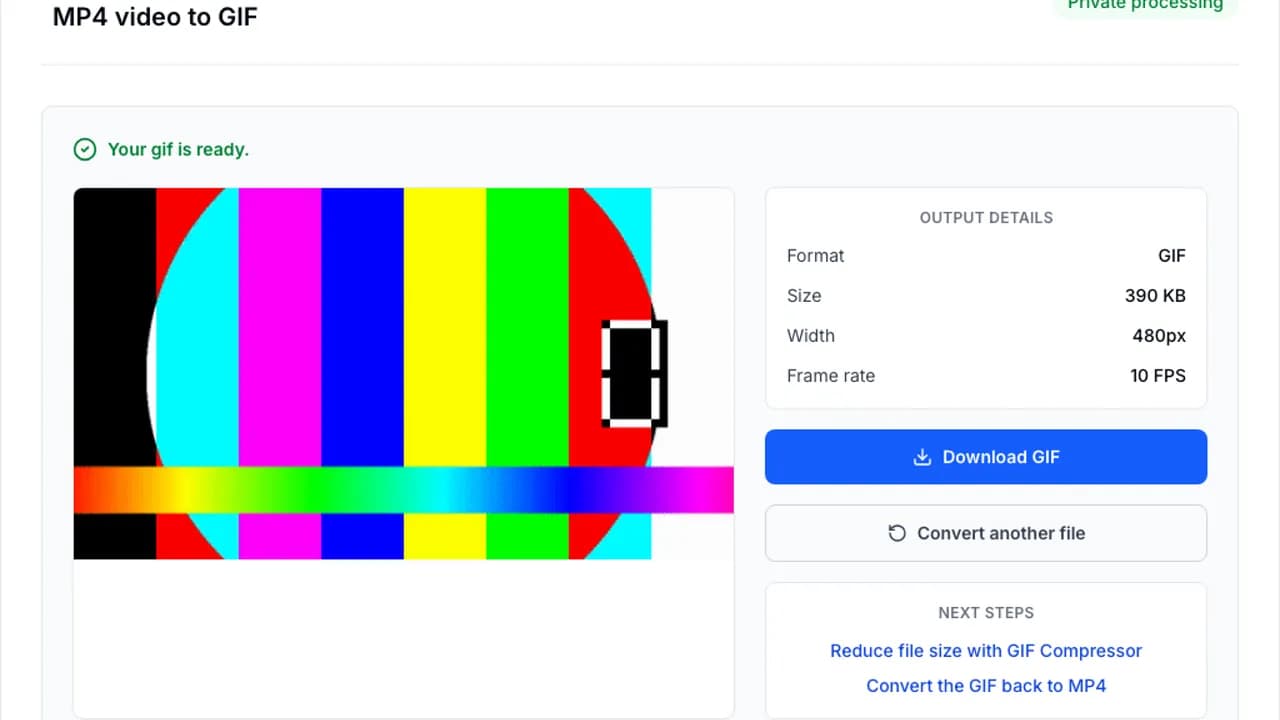
Task: Click the 'Frame rate' label
Action: 831,376
